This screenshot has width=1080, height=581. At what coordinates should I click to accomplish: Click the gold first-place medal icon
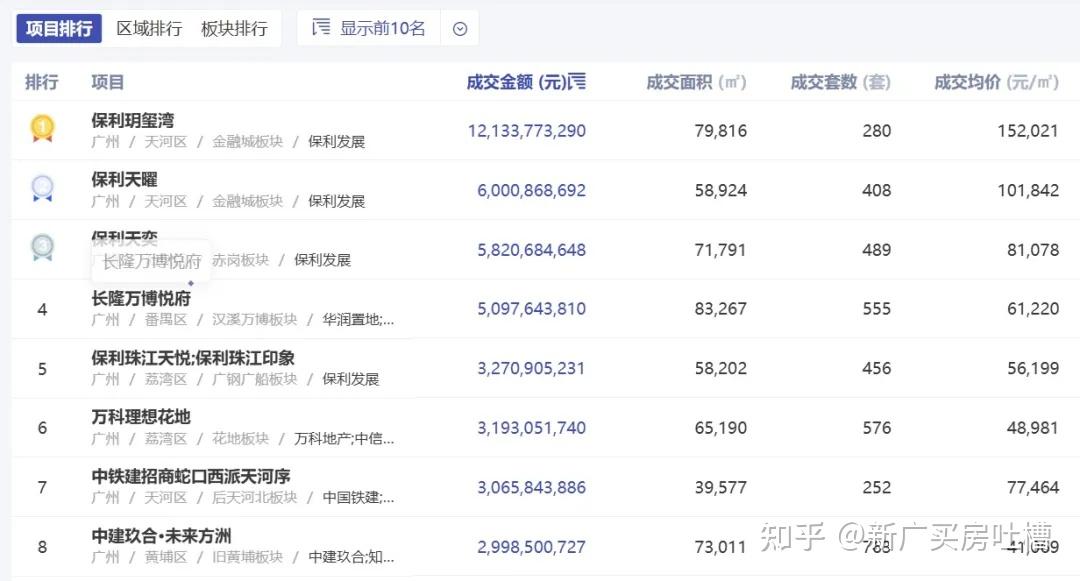(x=42, y=129)
